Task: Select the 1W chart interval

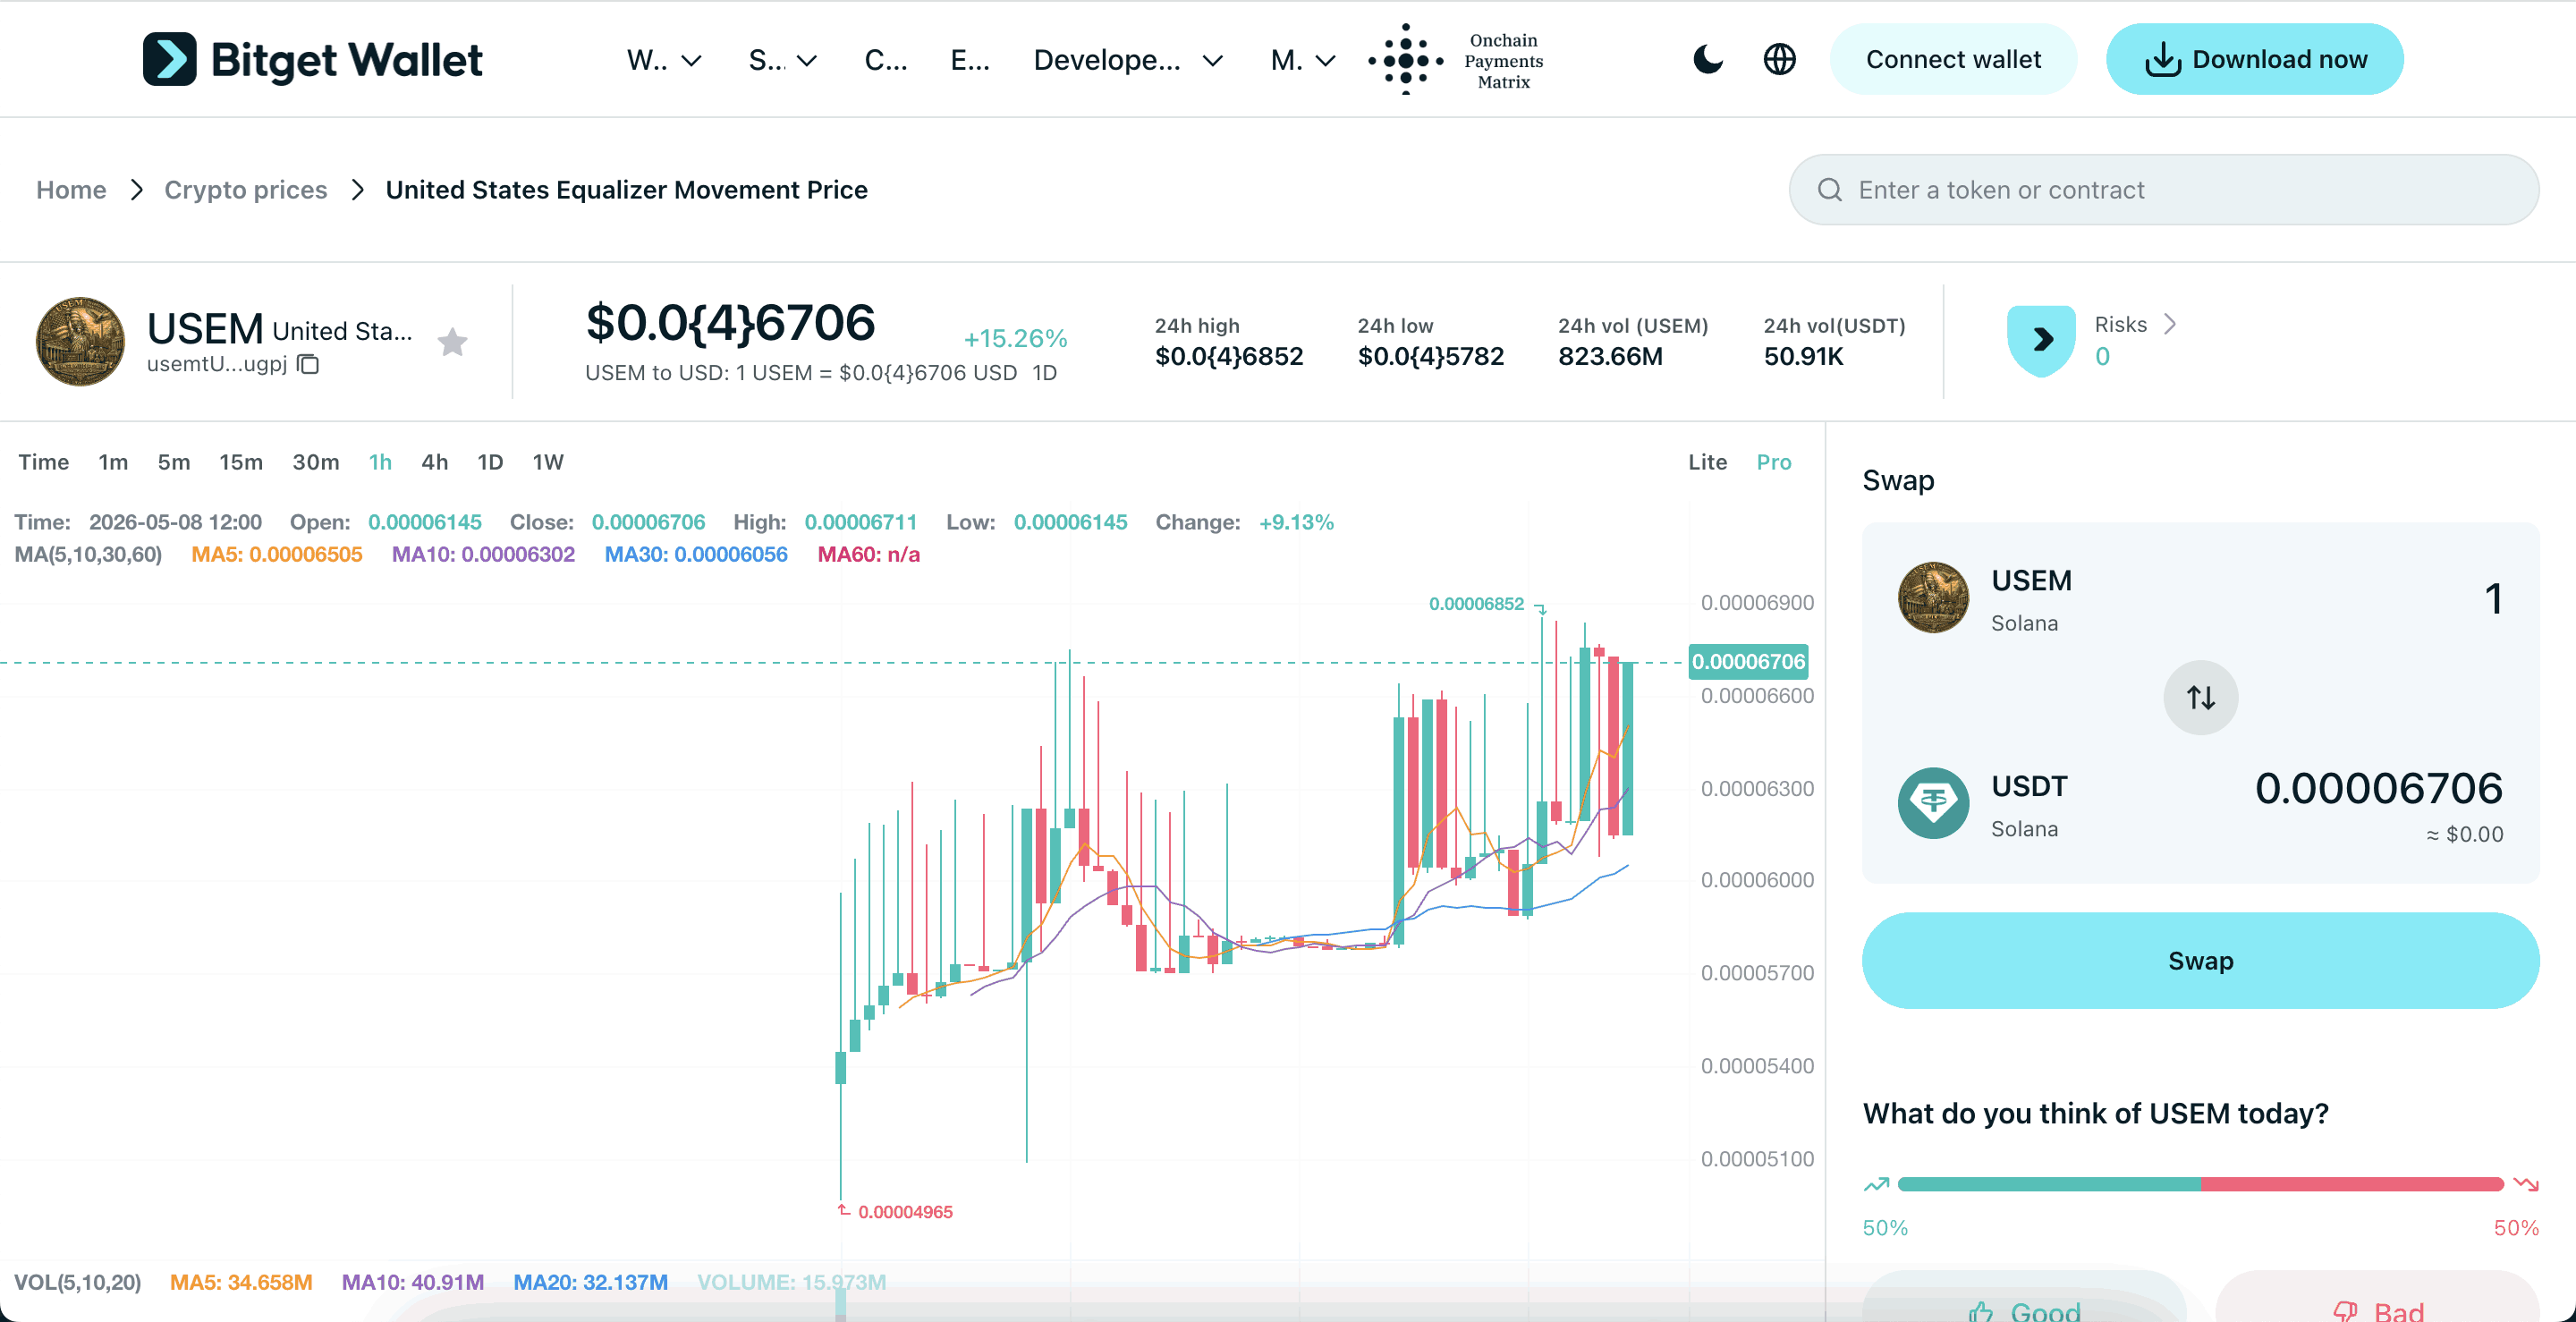Action: pos(548,462)
